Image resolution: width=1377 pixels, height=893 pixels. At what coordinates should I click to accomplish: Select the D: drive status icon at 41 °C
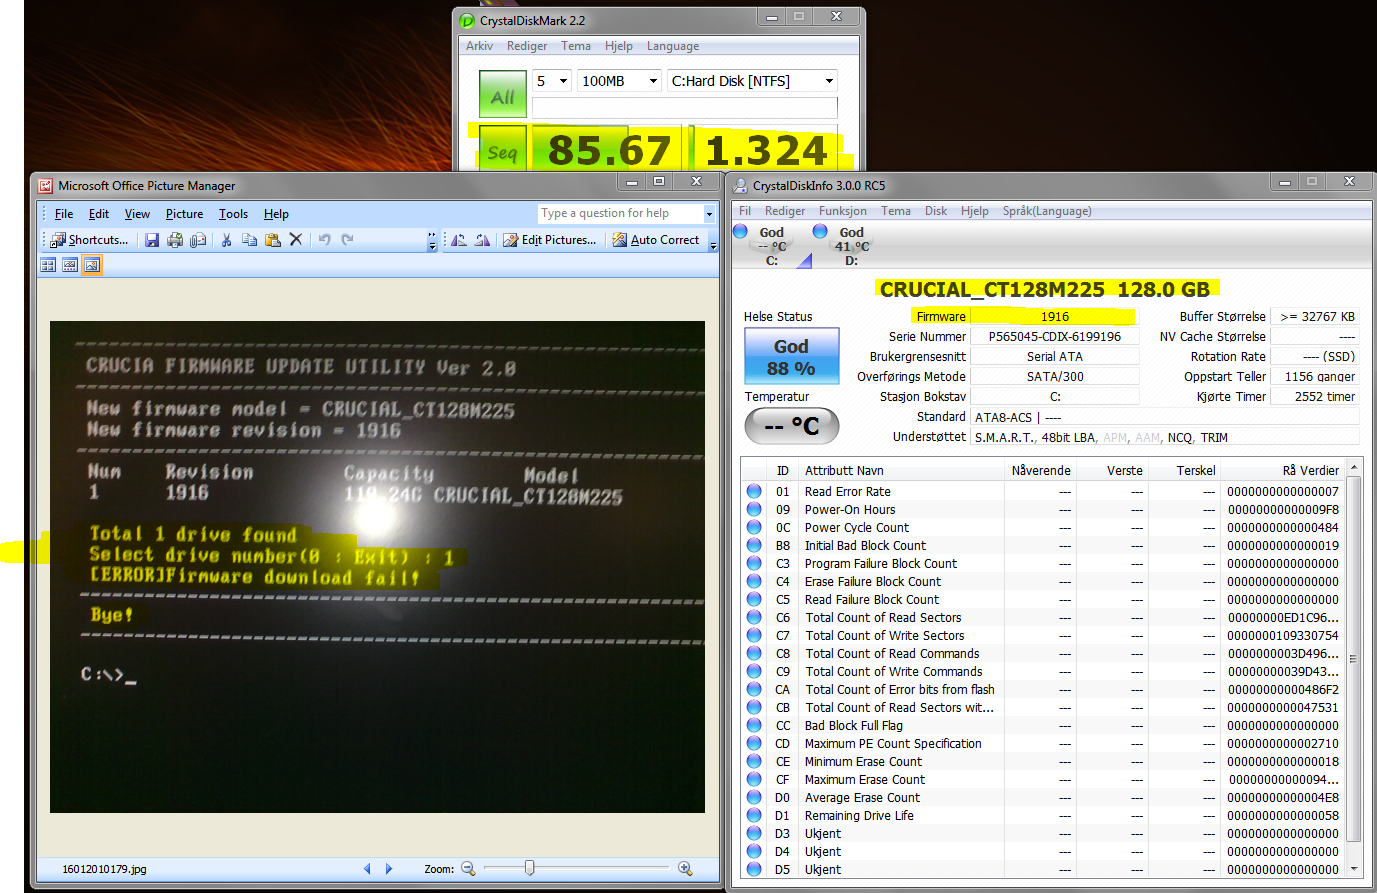pyautogui.click(x=820, y=231)
